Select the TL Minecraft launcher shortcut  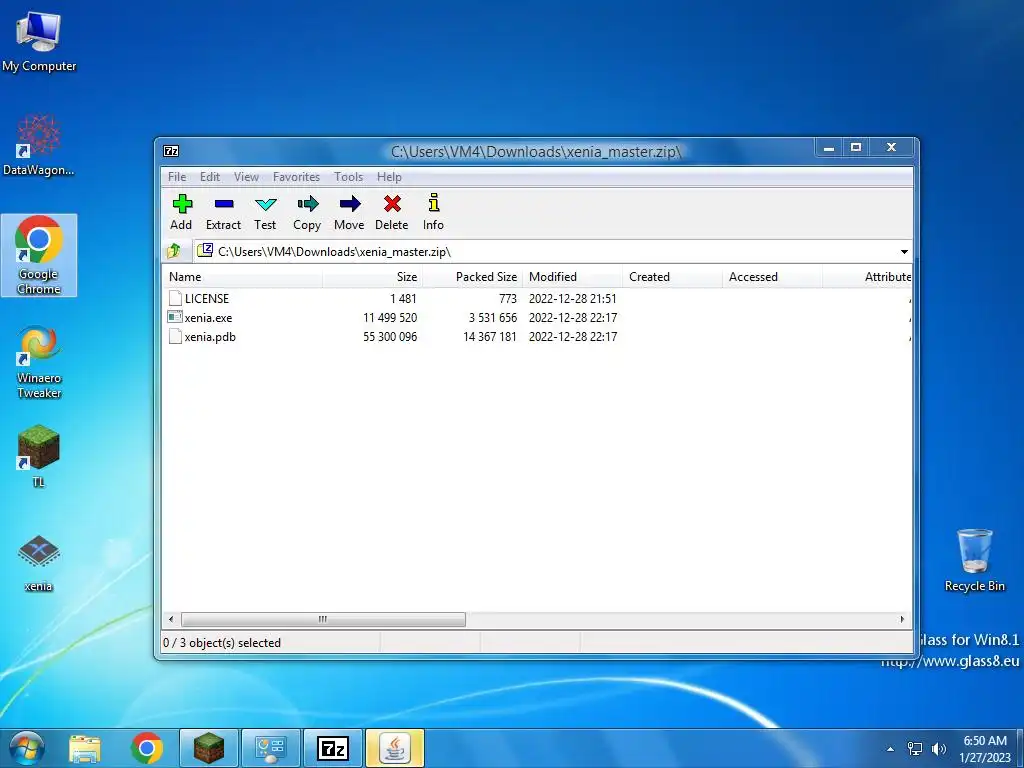(x=39, y=456)
